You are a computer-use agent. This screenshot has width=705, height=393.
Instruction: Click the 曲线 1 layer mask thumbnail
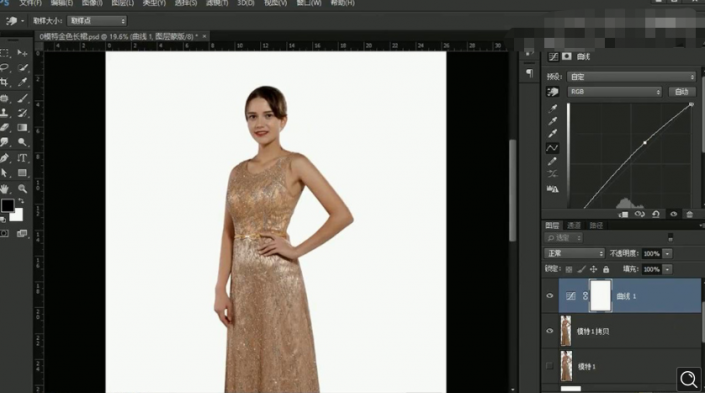600,295
